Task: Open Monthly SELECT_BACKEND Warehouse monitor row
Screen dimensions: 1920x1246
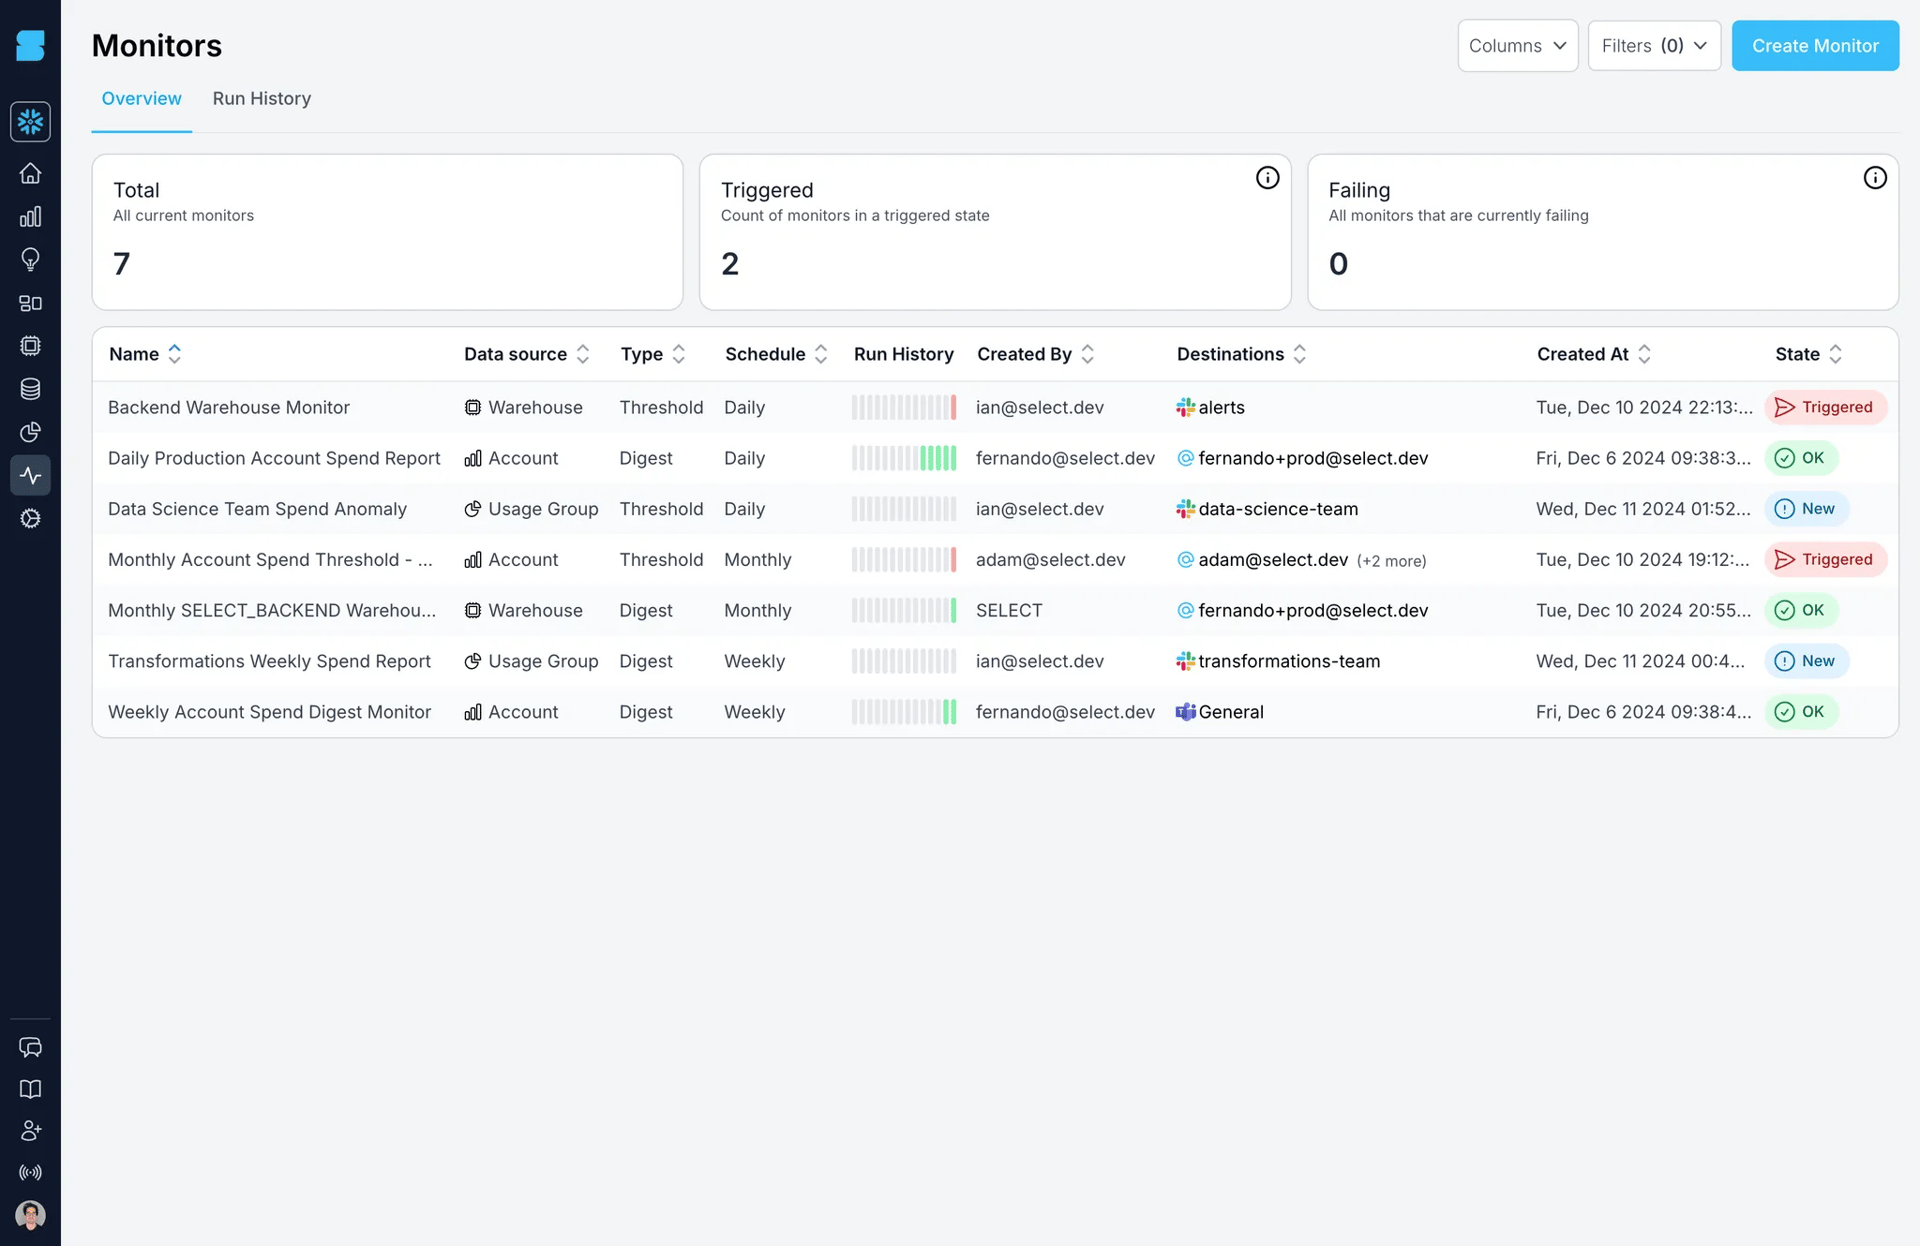Action: pos(995,610)
